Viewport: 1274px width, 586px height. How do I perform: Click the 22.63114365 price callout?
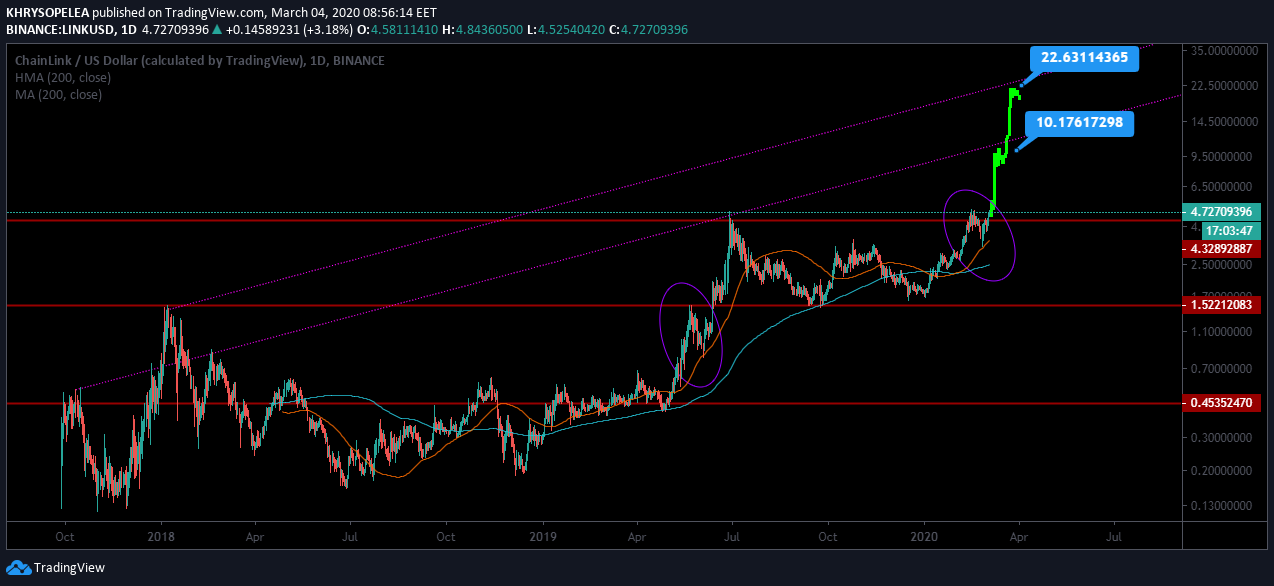coord(1084,58)
